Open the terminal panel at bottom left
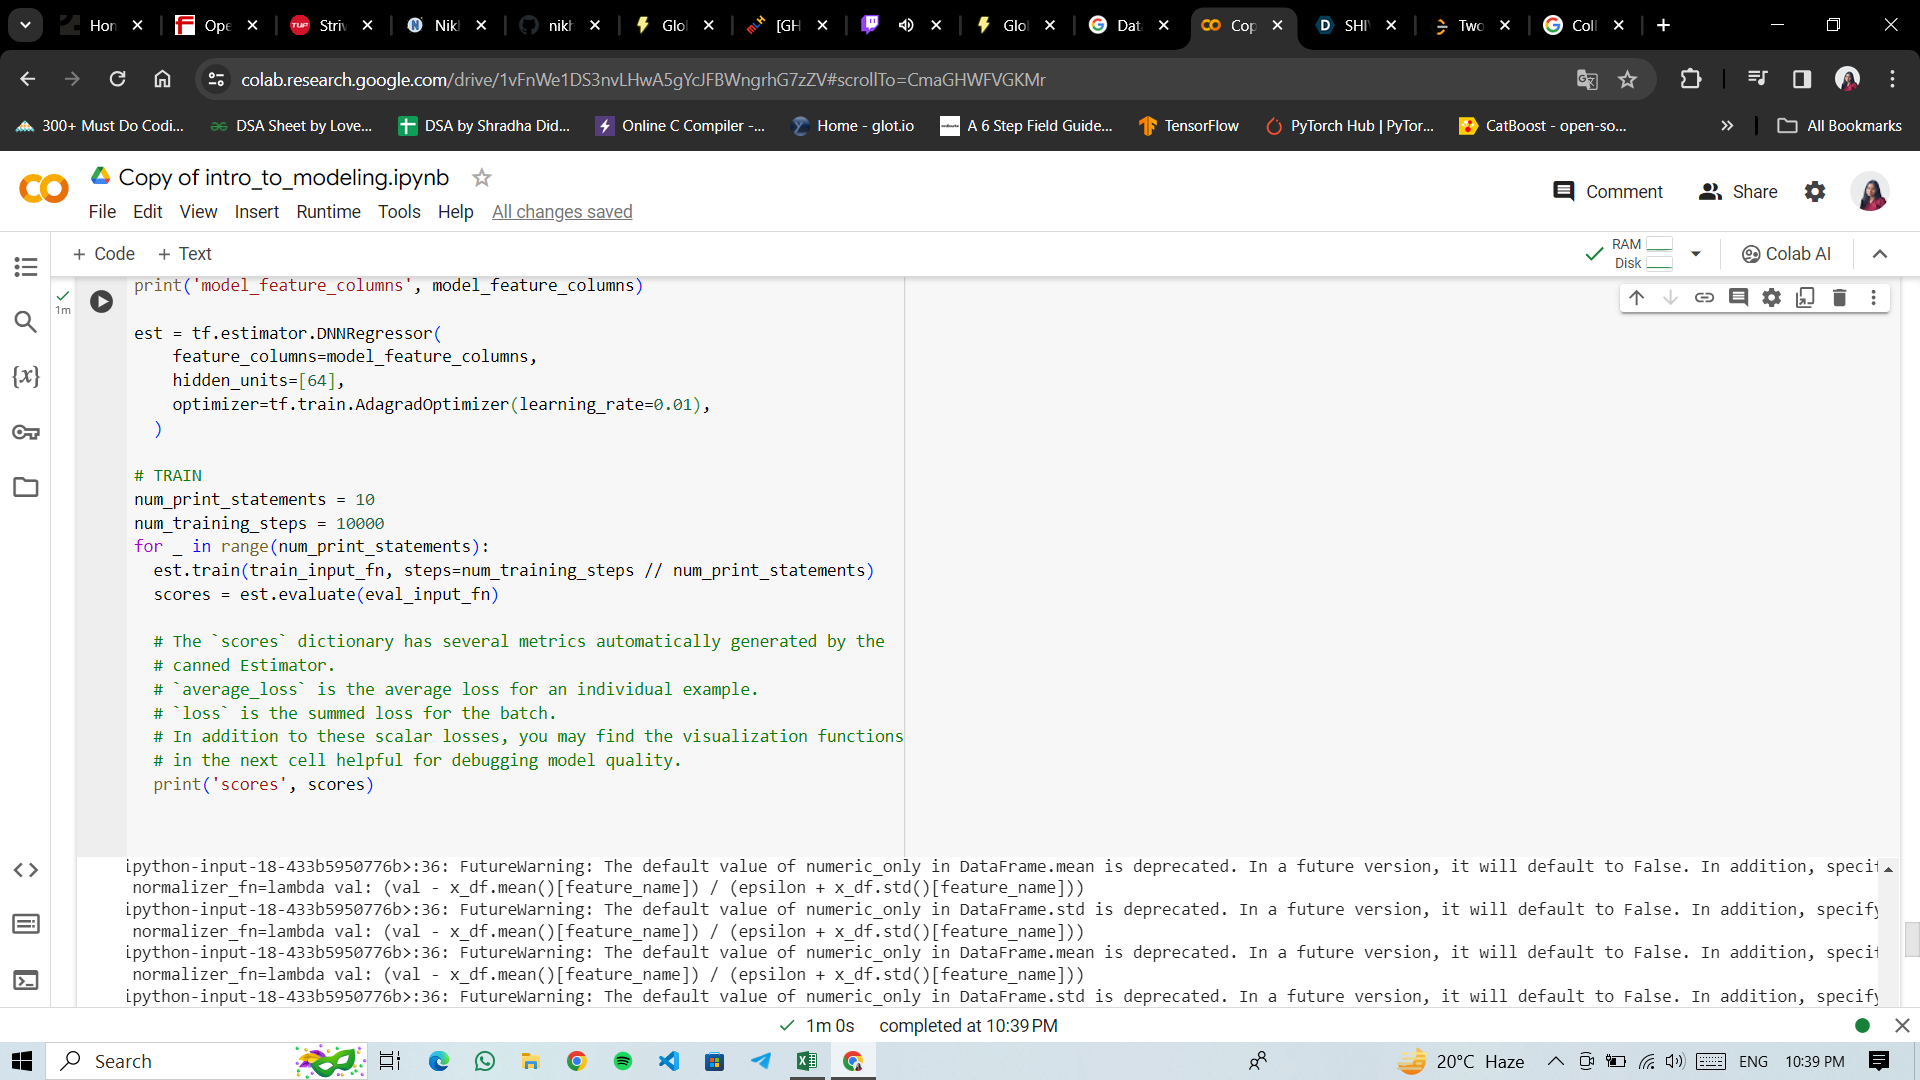Image resolution: width=1920 pixels, height=1080 pixels. pyautogui.click(x=26, y=980)
